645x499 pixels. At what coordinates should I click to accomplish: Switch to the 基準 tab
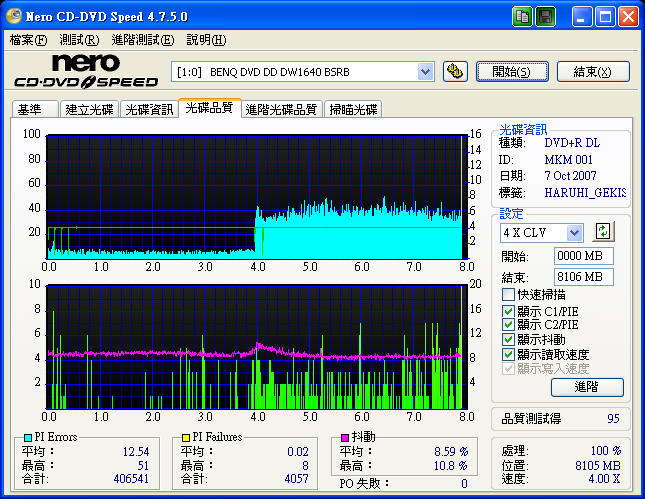tap(35, 109)
